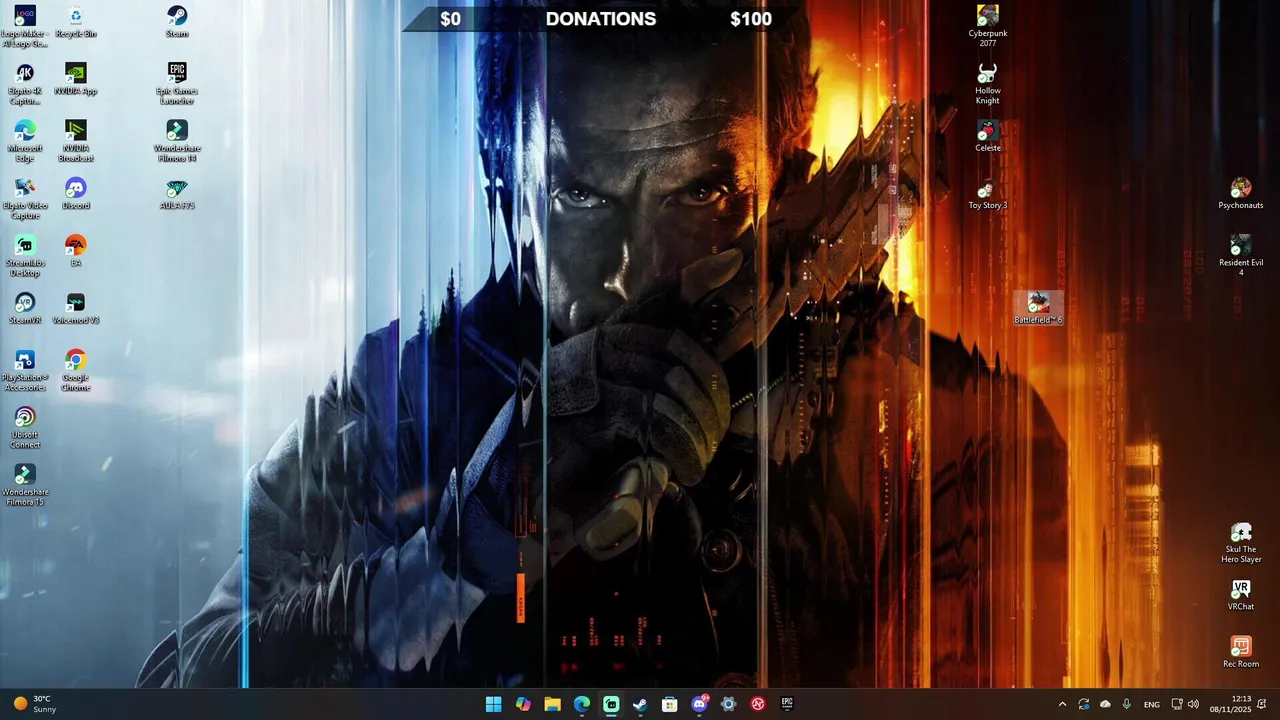Select the VRChat desktop shortcut

1241,594
